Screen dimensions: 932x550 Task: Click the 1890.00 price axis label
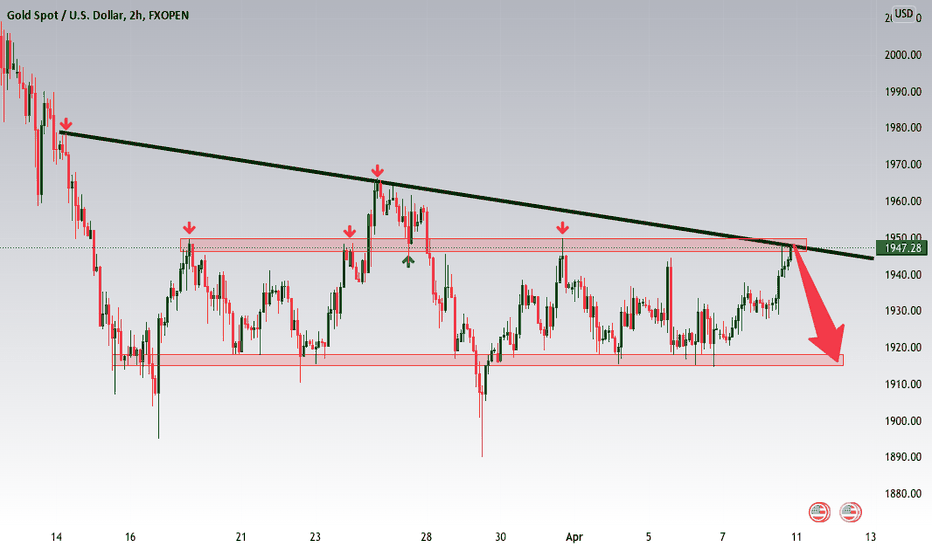[x=903, y=457]
